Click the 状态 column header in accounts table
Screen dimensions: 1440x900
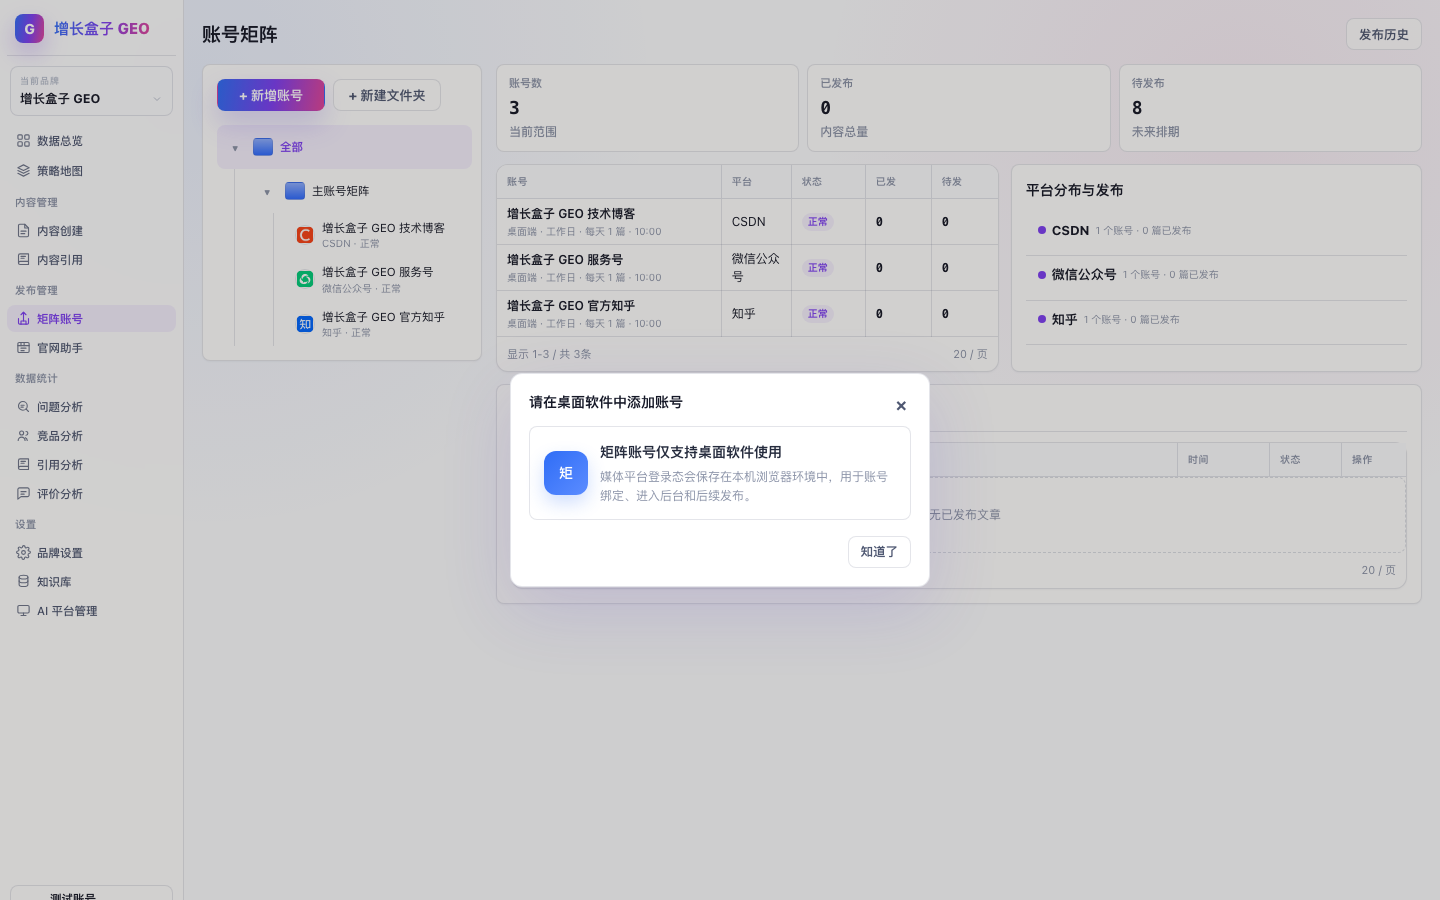(828, 182)
